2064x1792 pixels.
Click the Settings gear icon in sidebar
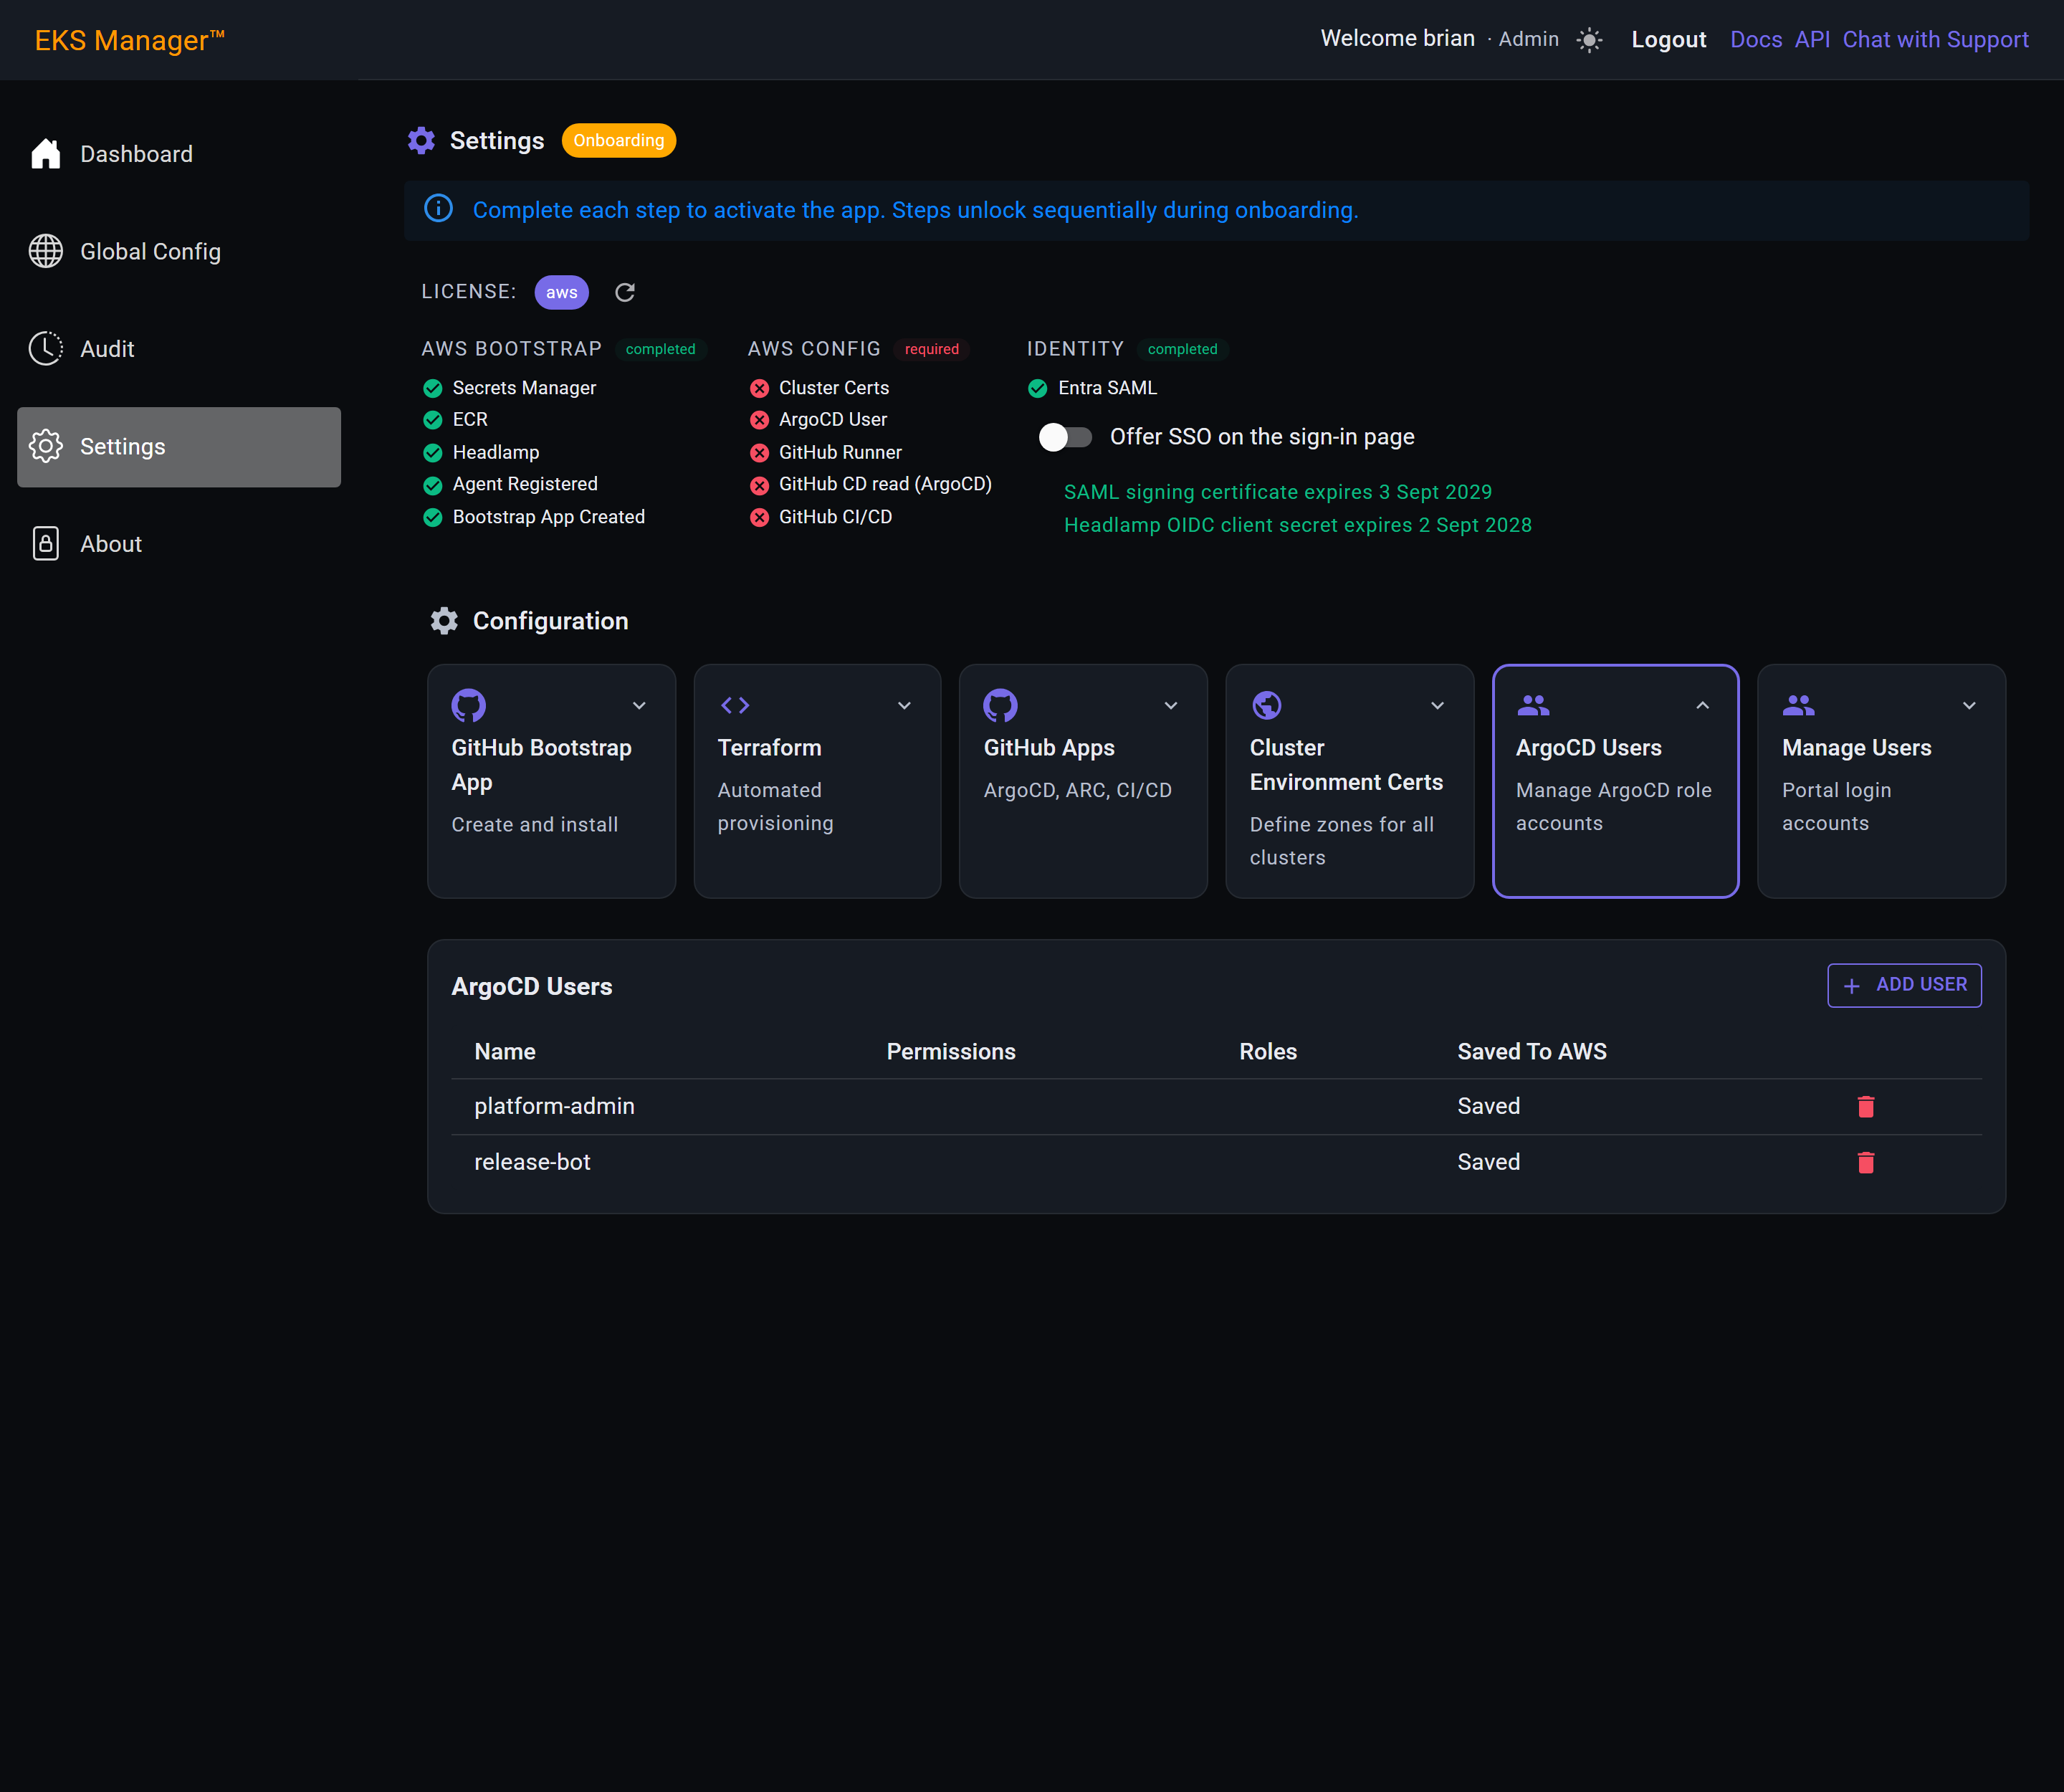click(46, 446)
